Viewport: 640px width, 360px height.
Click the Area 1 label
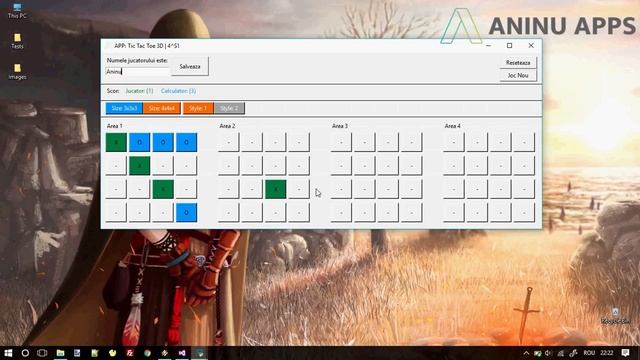[115, 126]
